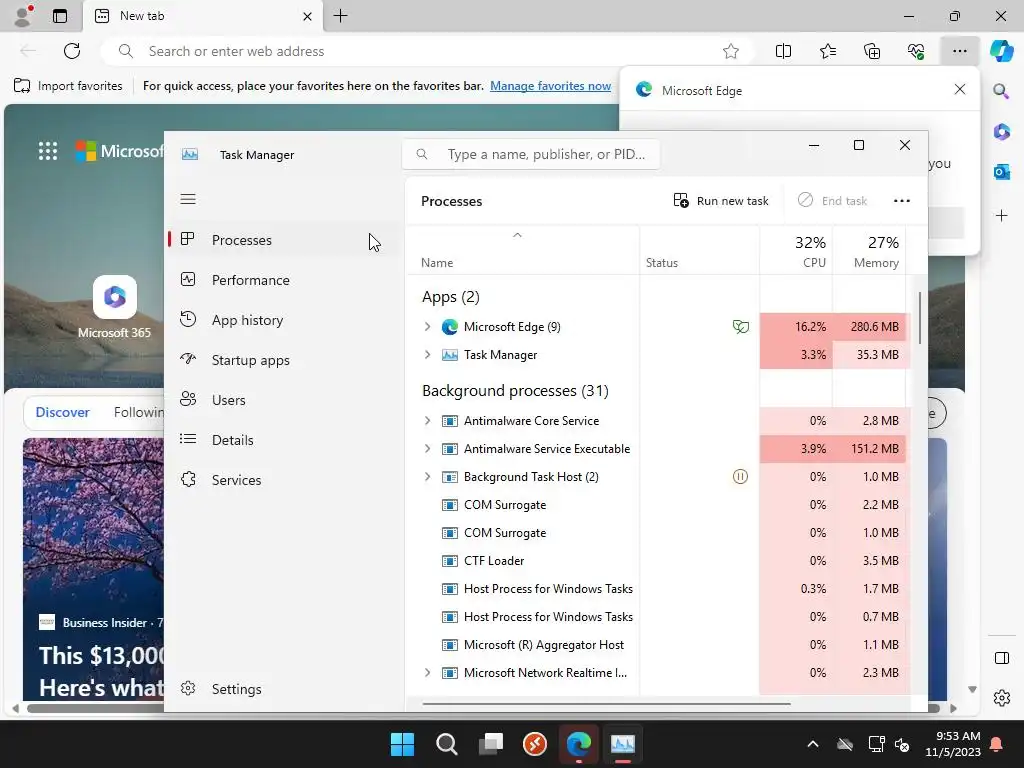Open Copilot icon in Edge toolbar
This screenshot has height=768, width=1024.
click(1001, 50)
